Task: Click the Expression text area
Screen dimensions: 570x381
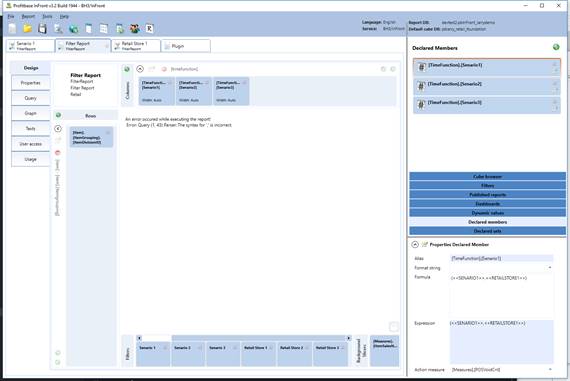Action: coord(502,342)
